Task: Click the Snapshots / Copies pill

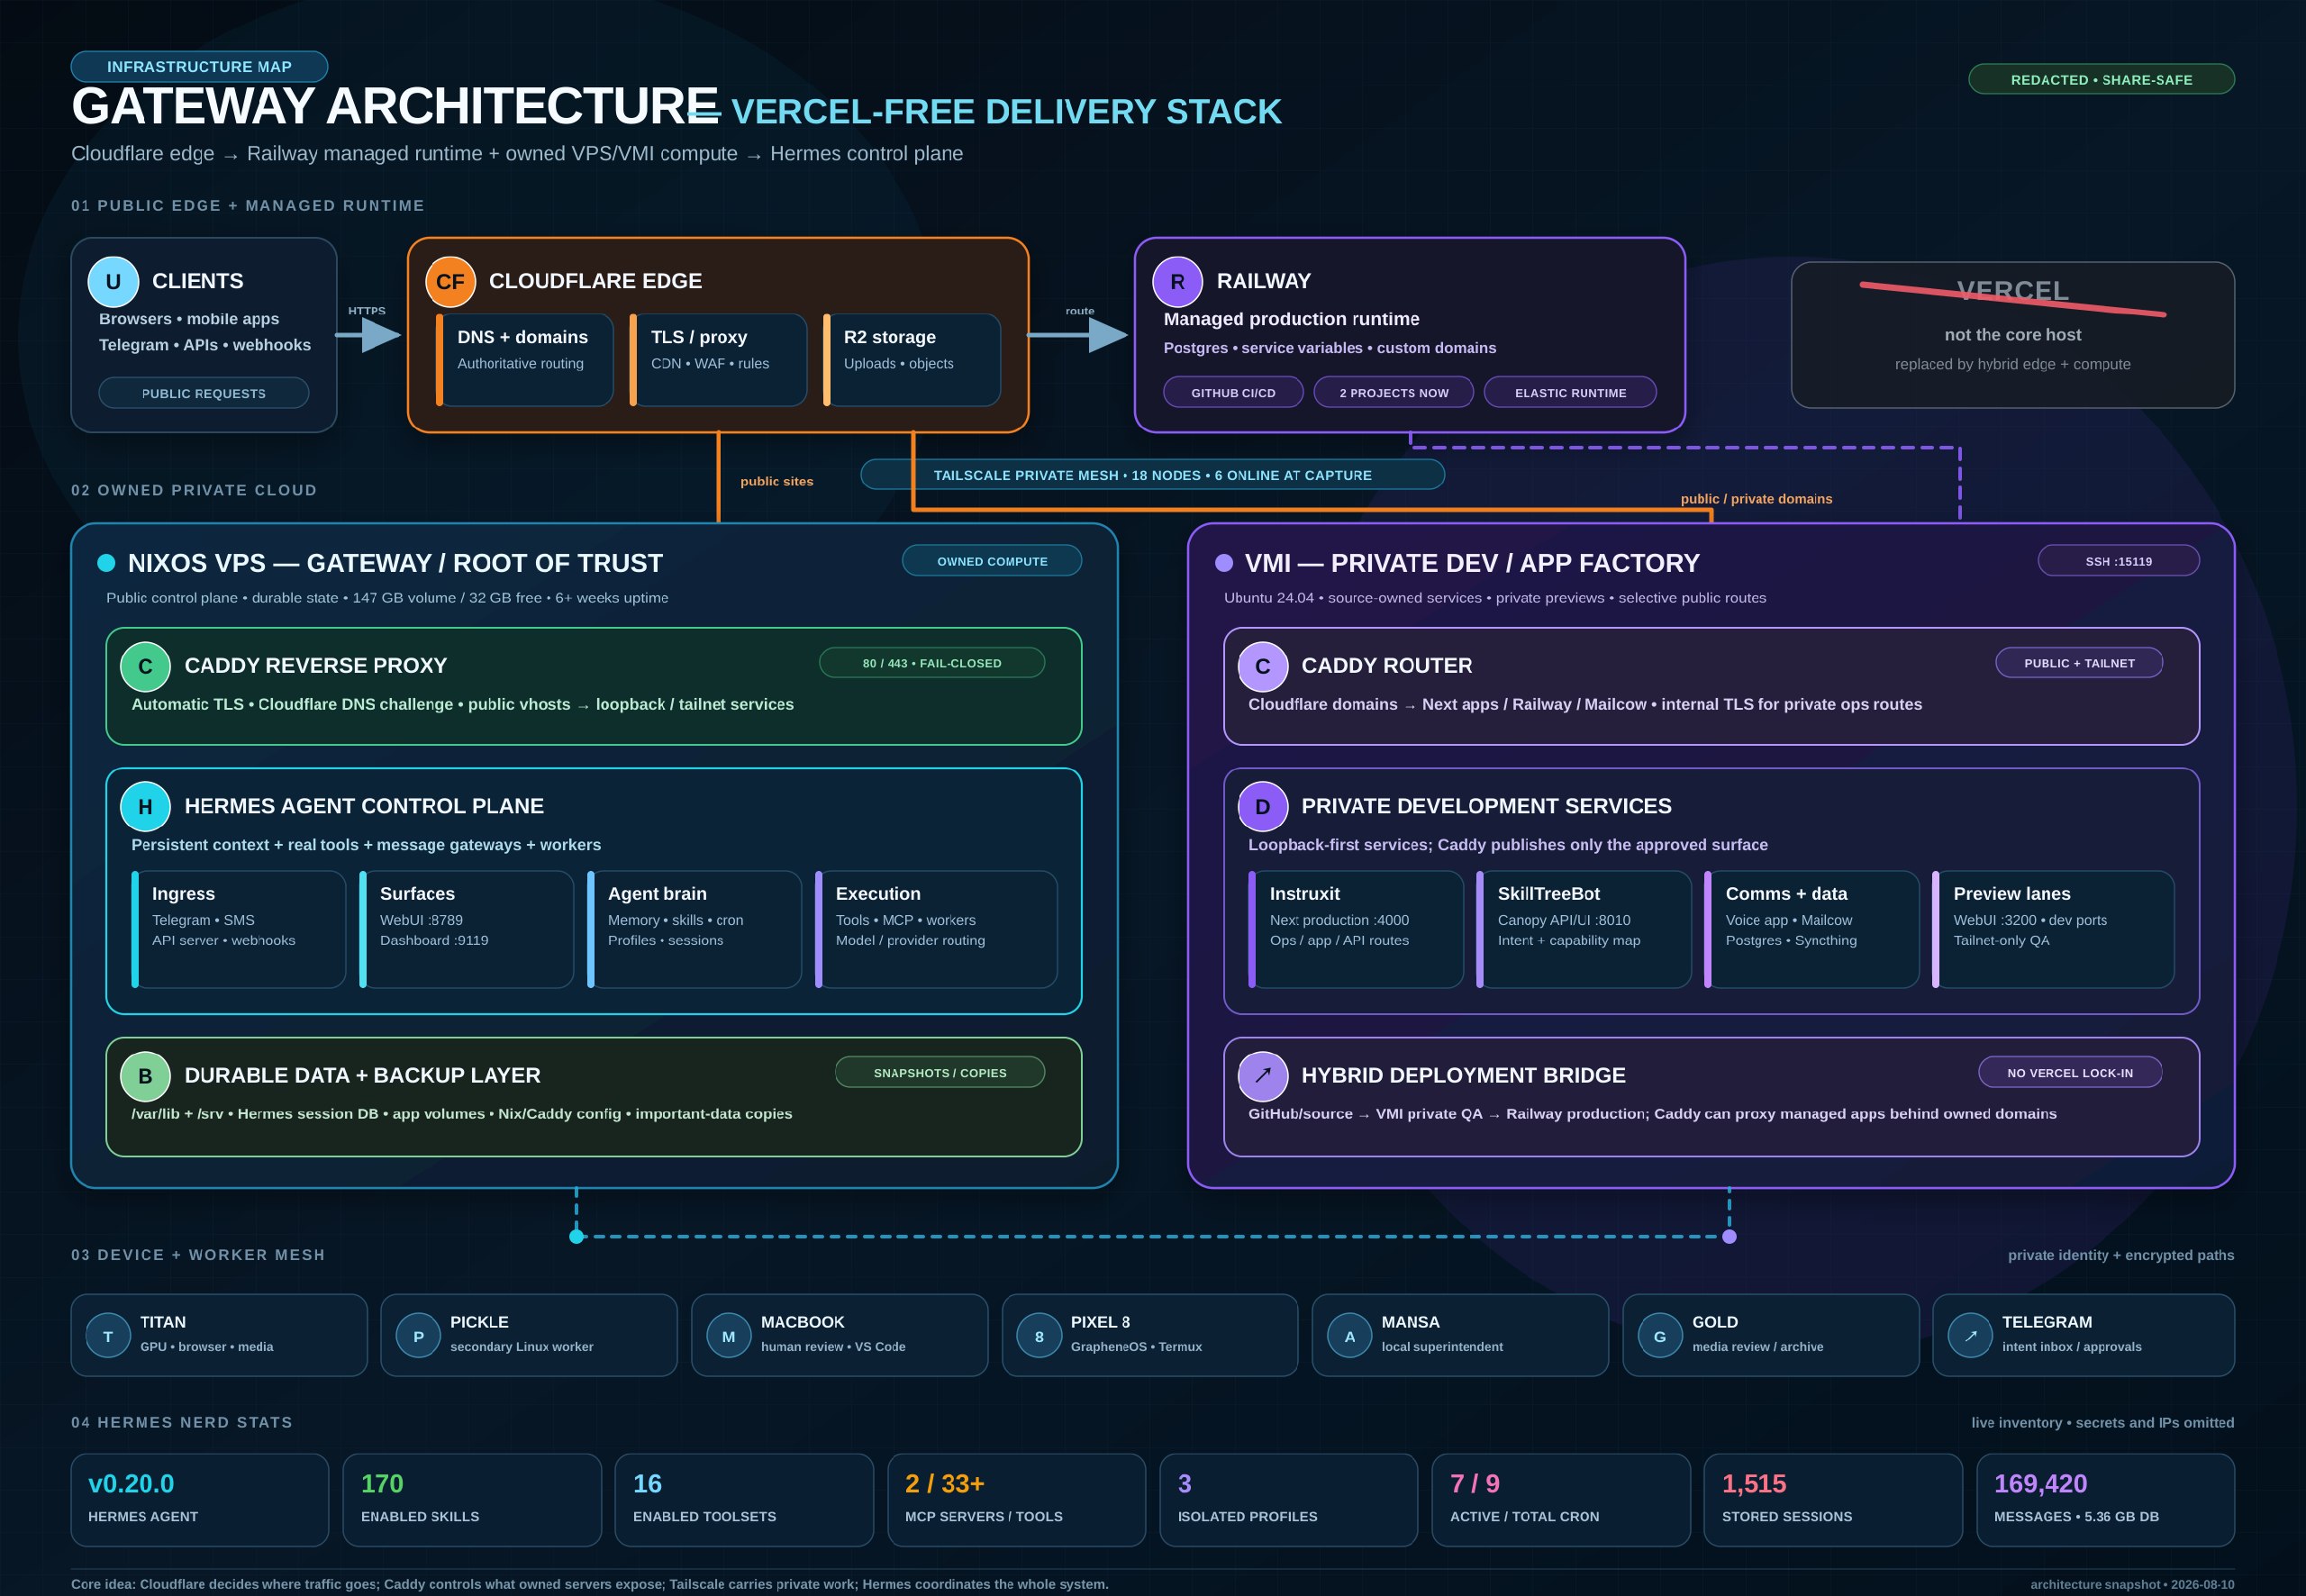Action: (940, 1073)
